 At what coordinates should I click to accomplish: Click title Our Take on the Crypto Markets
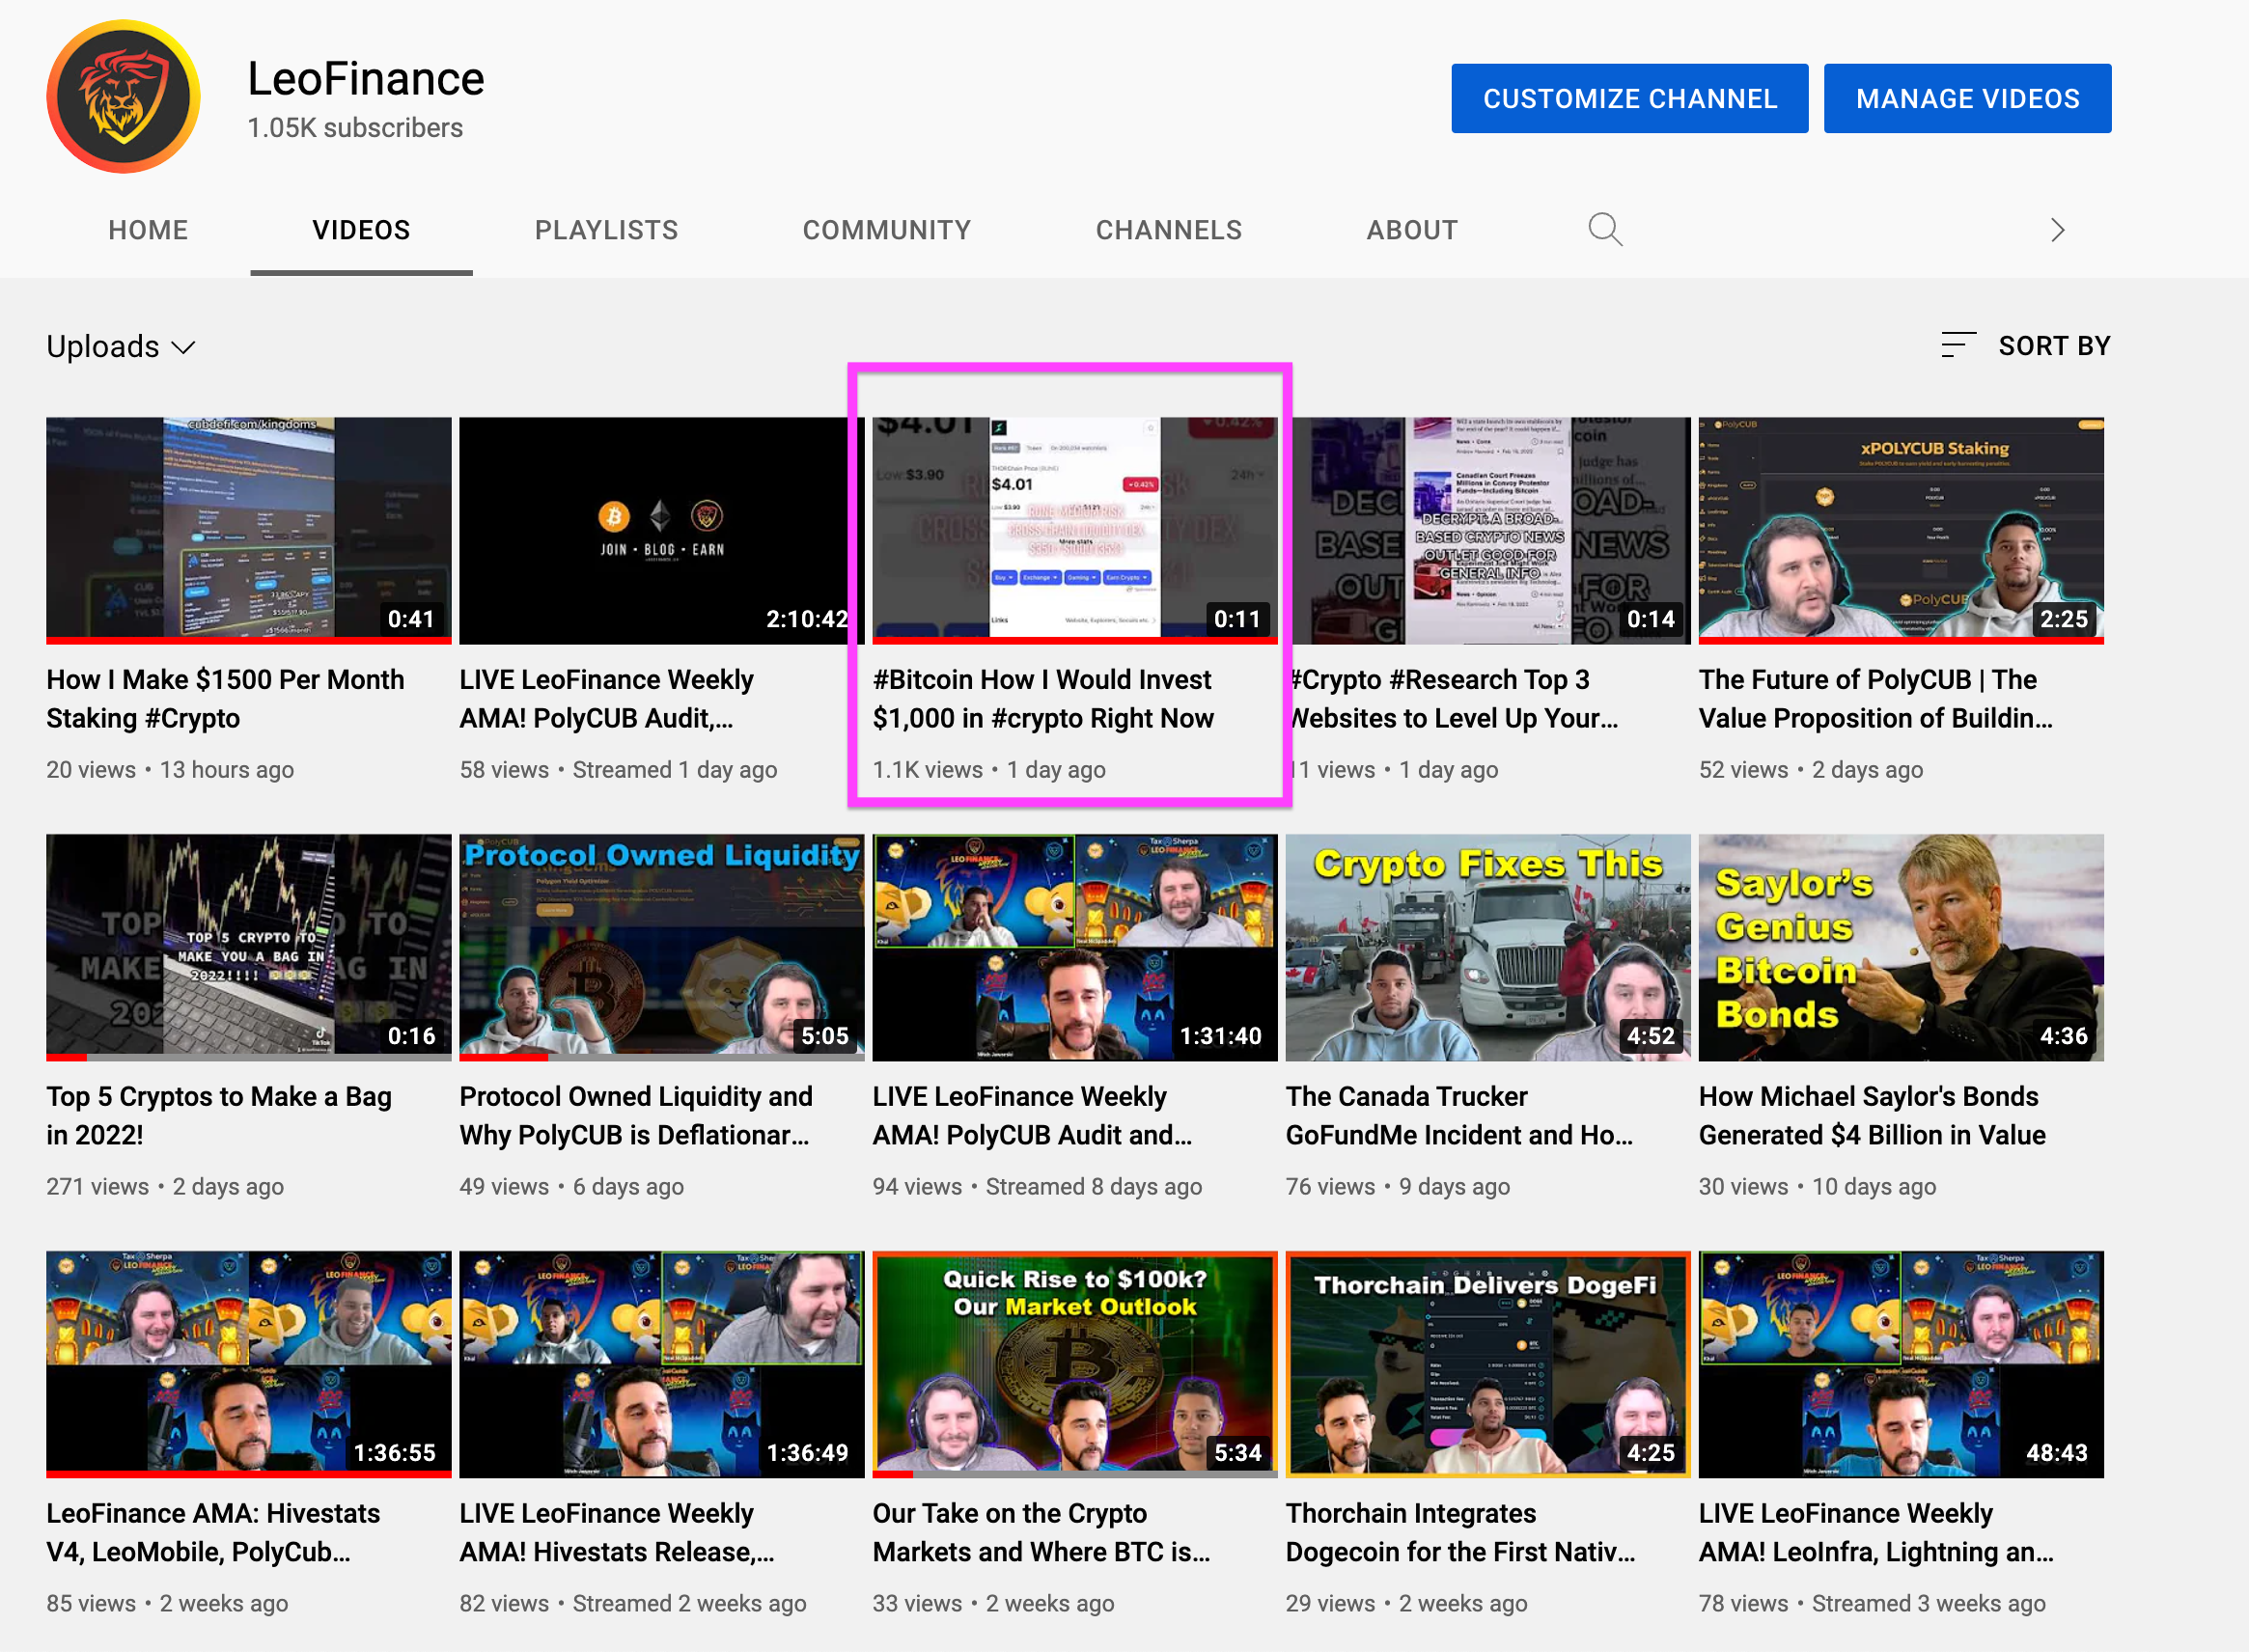(x=1041, y=1532)
